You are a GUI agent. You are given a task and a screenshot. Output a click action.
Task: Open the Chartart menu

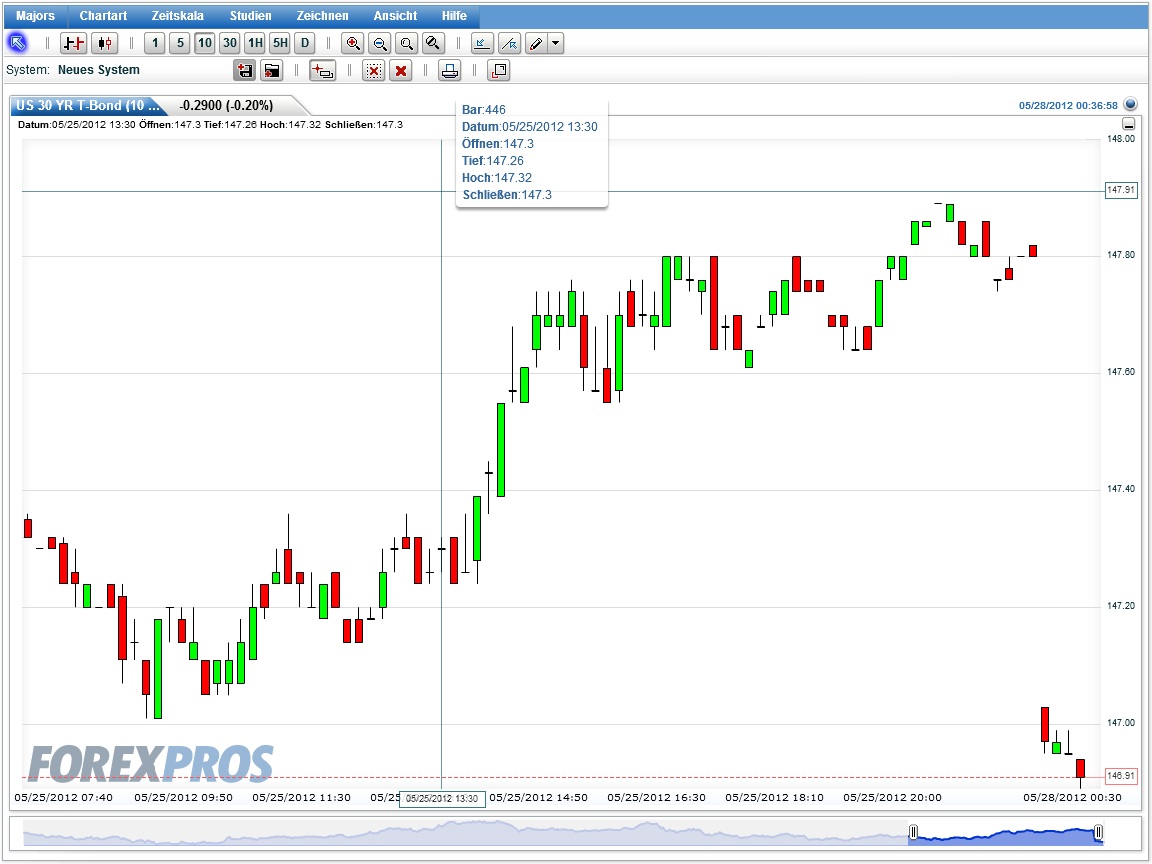pos(103,15)
